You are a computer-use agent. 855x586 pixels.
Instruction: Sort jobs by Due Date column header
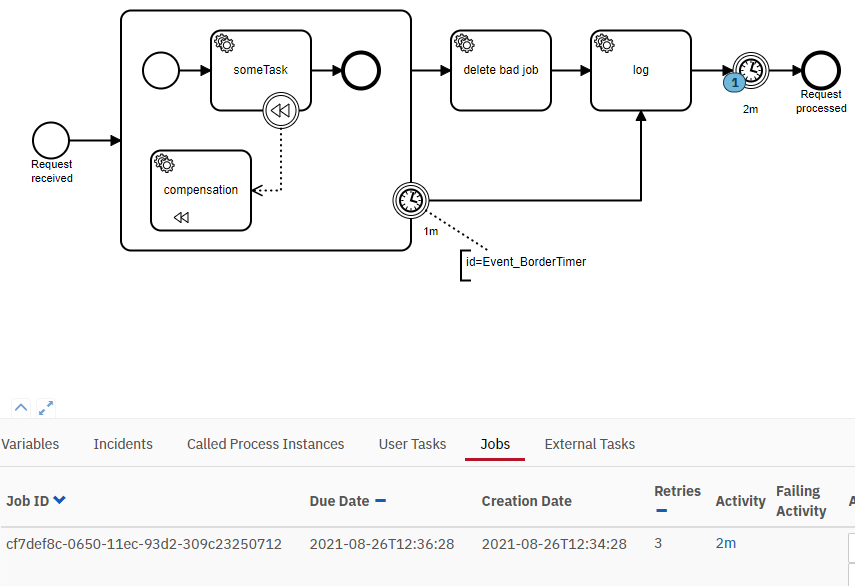click(340, 501)
